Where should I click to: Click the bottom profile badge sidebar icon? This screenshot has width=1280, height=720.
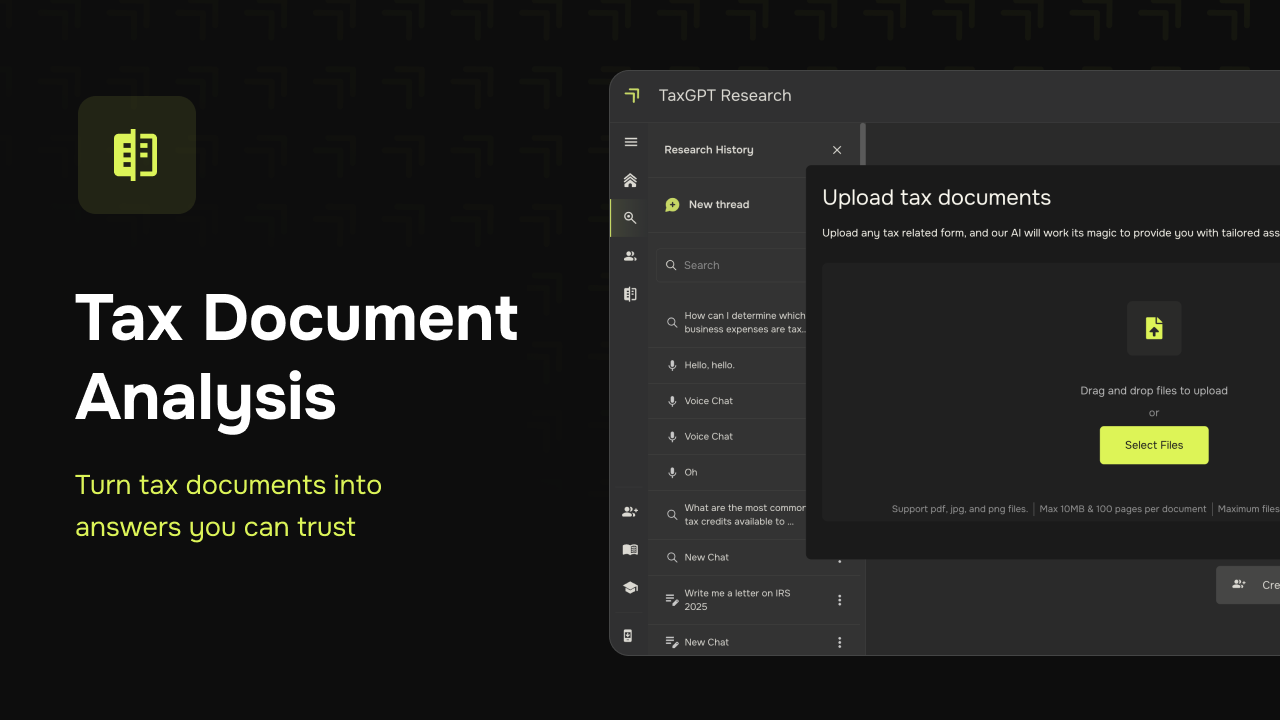(628, 636)
